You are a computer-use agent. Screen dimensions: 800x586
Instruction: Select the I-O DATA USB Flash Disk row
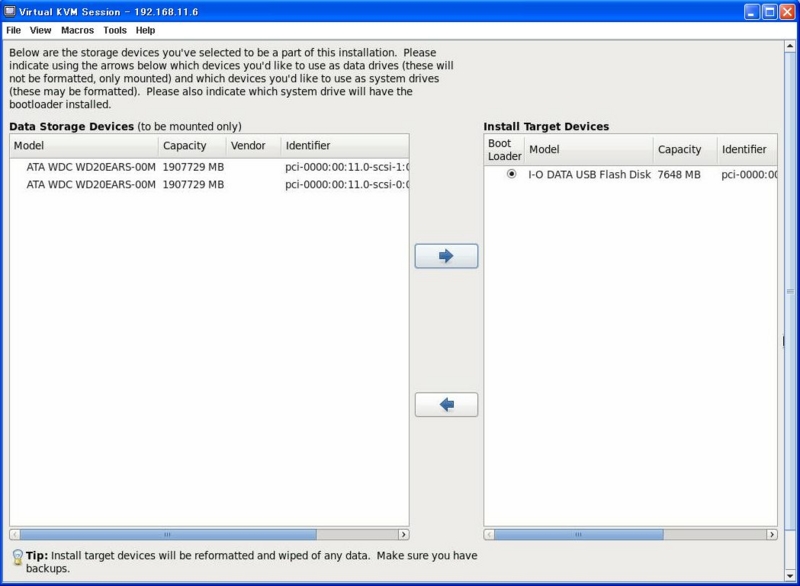point(631,174)
